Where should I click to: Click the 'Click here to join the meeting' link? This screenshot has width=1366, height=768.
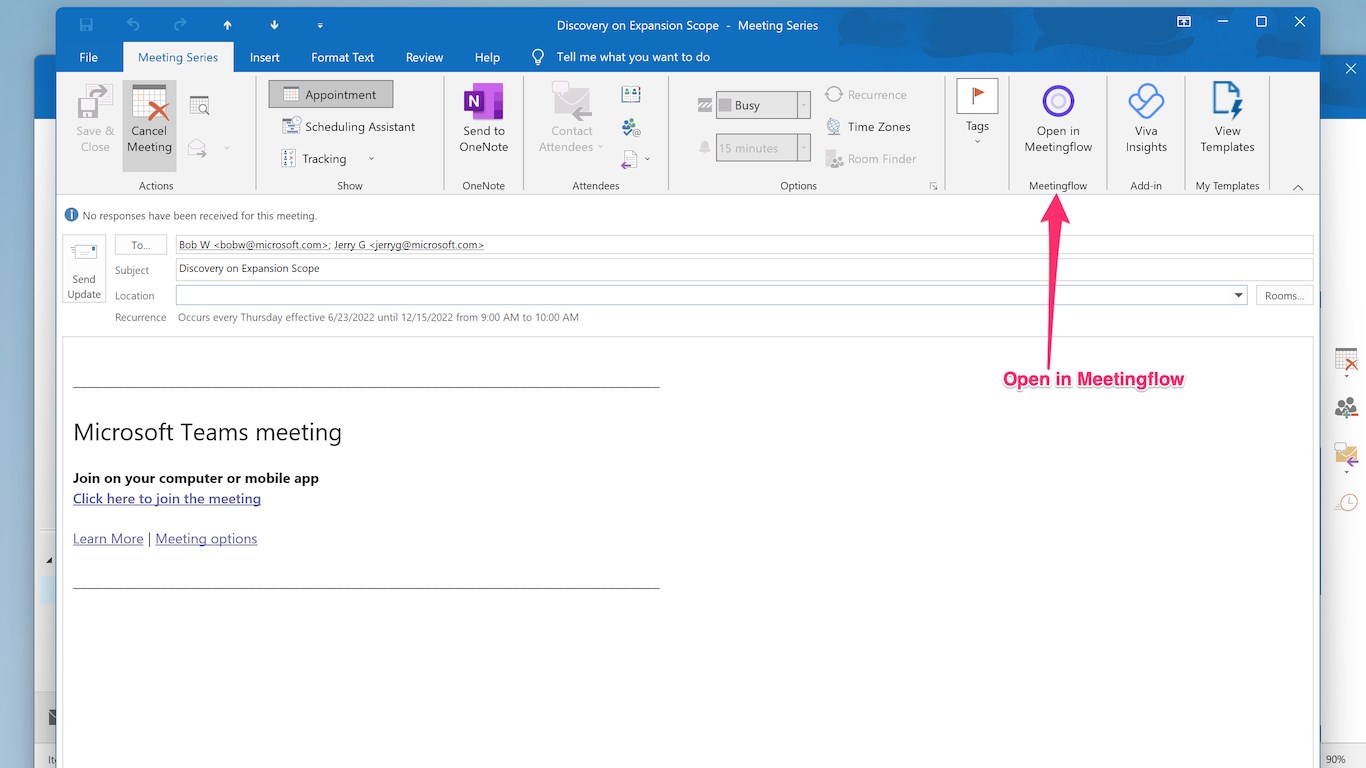tap(167, 499)
